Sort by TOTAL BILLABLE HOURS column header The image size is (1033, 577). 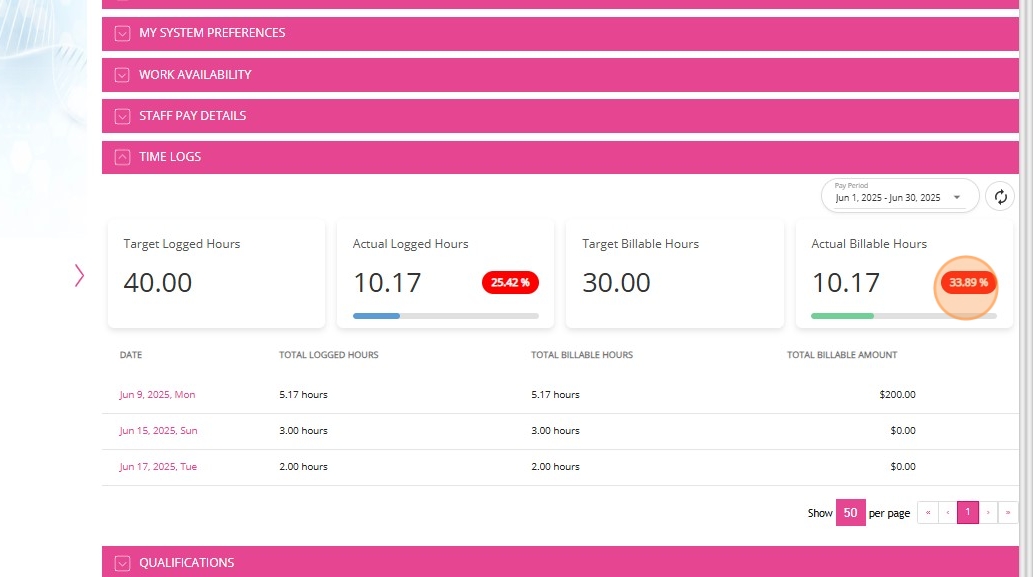tap(582, 355)
